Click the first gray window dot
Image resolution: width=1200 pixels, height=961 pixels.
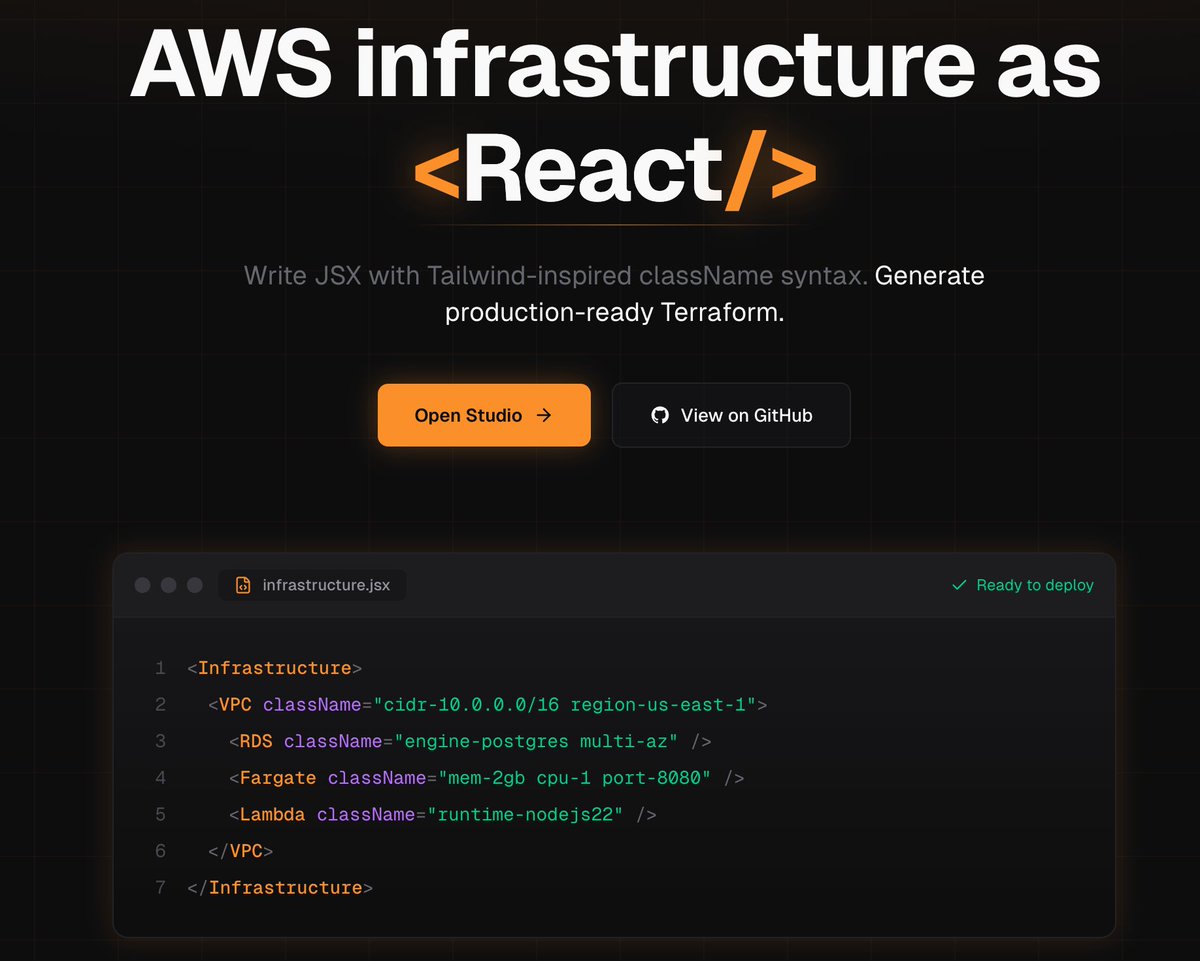(143, 585)
